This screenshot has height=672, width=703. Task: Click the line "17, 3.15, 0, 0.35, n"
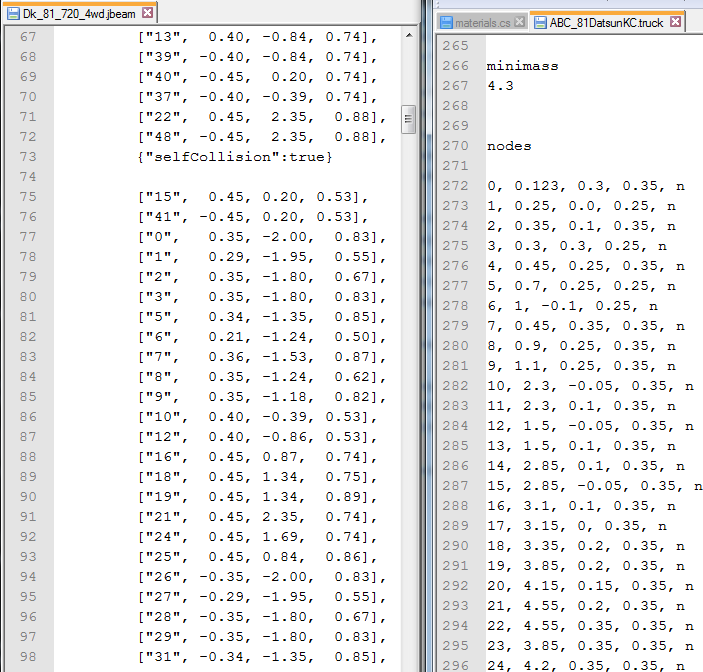[577, 525]
